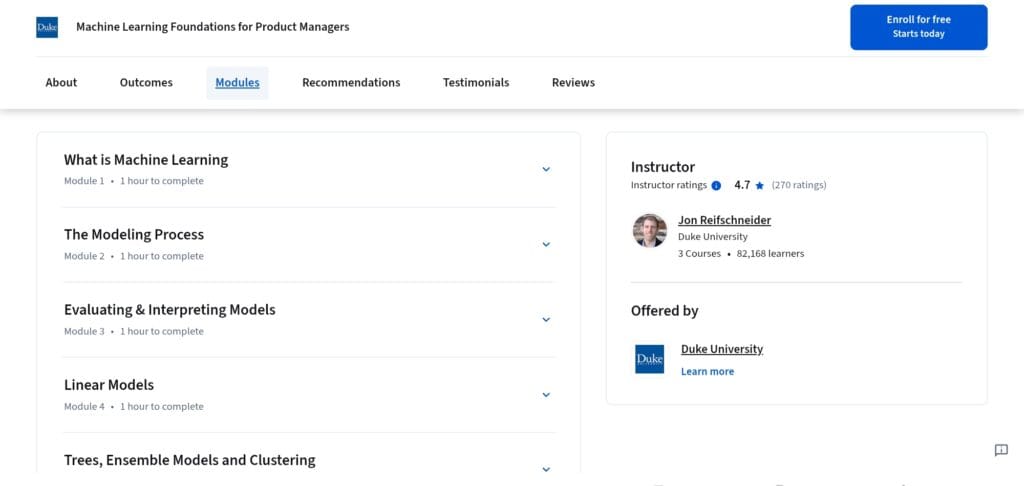Go to About tab

[61, 82]
